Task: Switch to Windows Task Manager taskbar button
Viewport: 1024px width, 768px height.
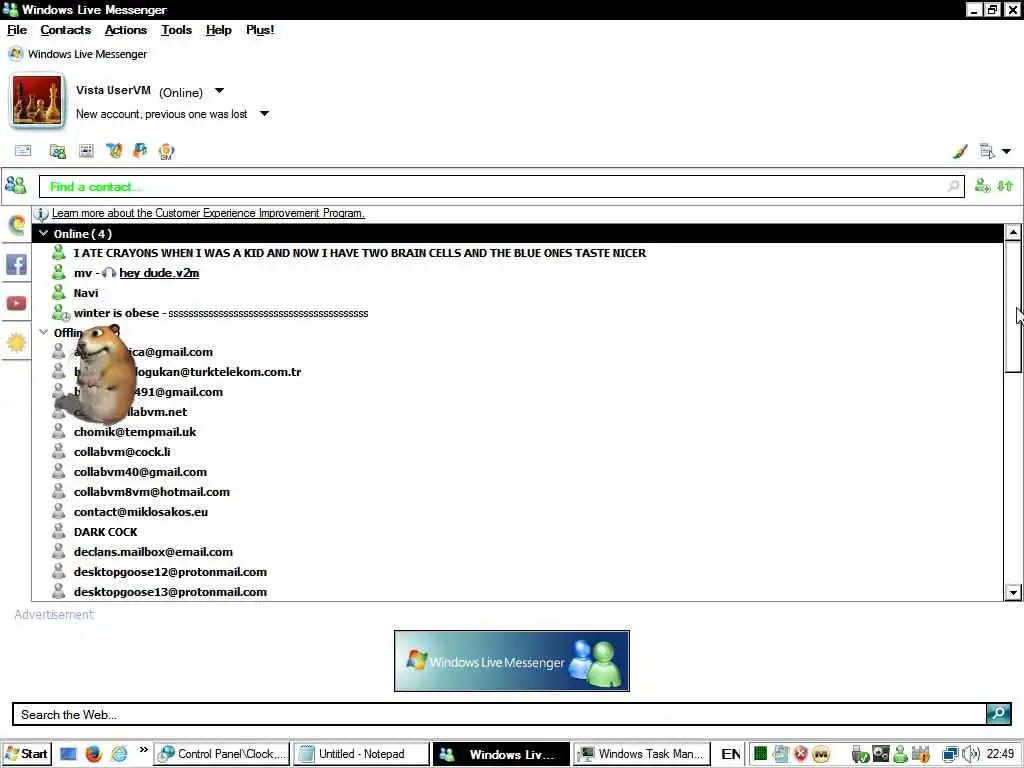Action: pos(641,754)
